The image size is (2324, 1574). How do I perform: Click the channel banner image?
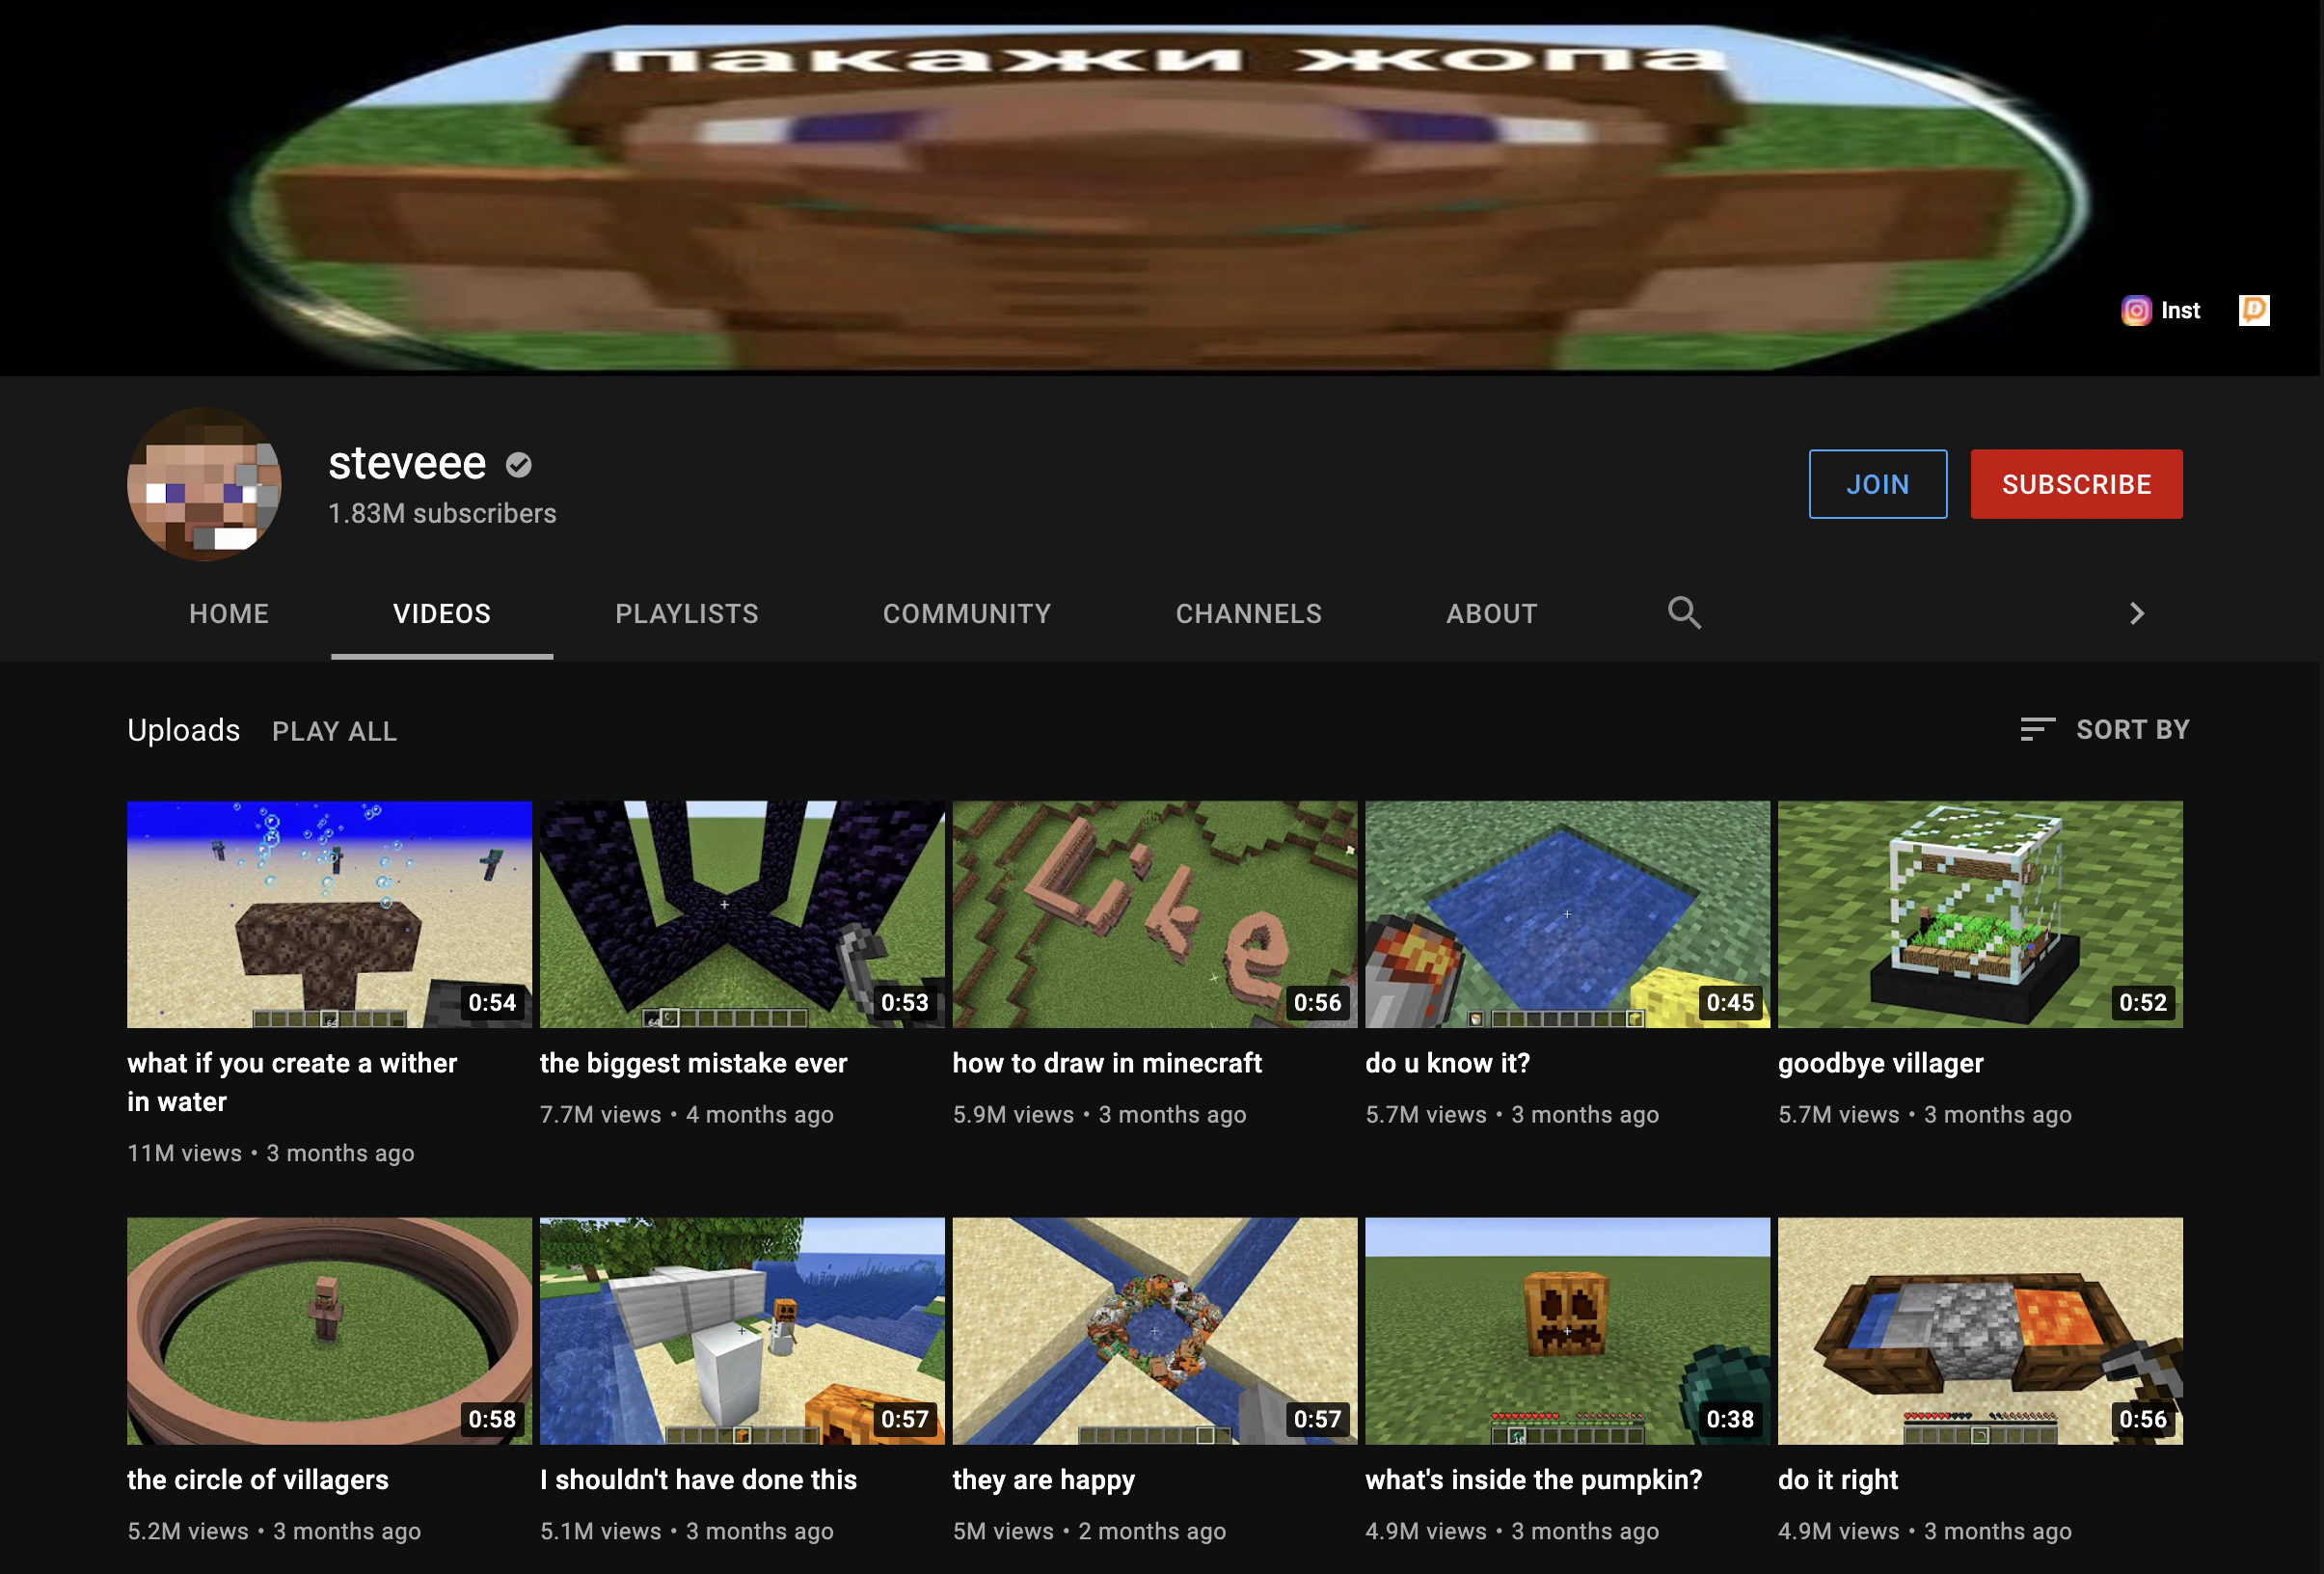[x=1160, y=188]
